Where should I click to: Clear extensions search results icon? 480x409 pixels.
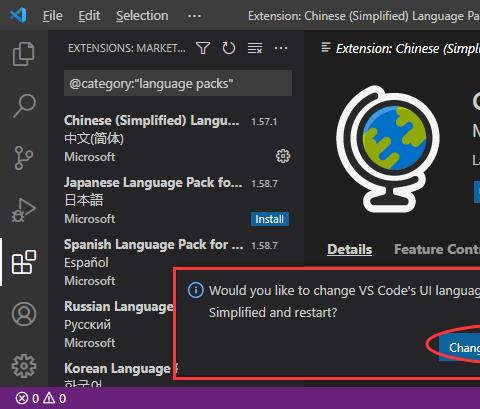(x=255, y=48)
